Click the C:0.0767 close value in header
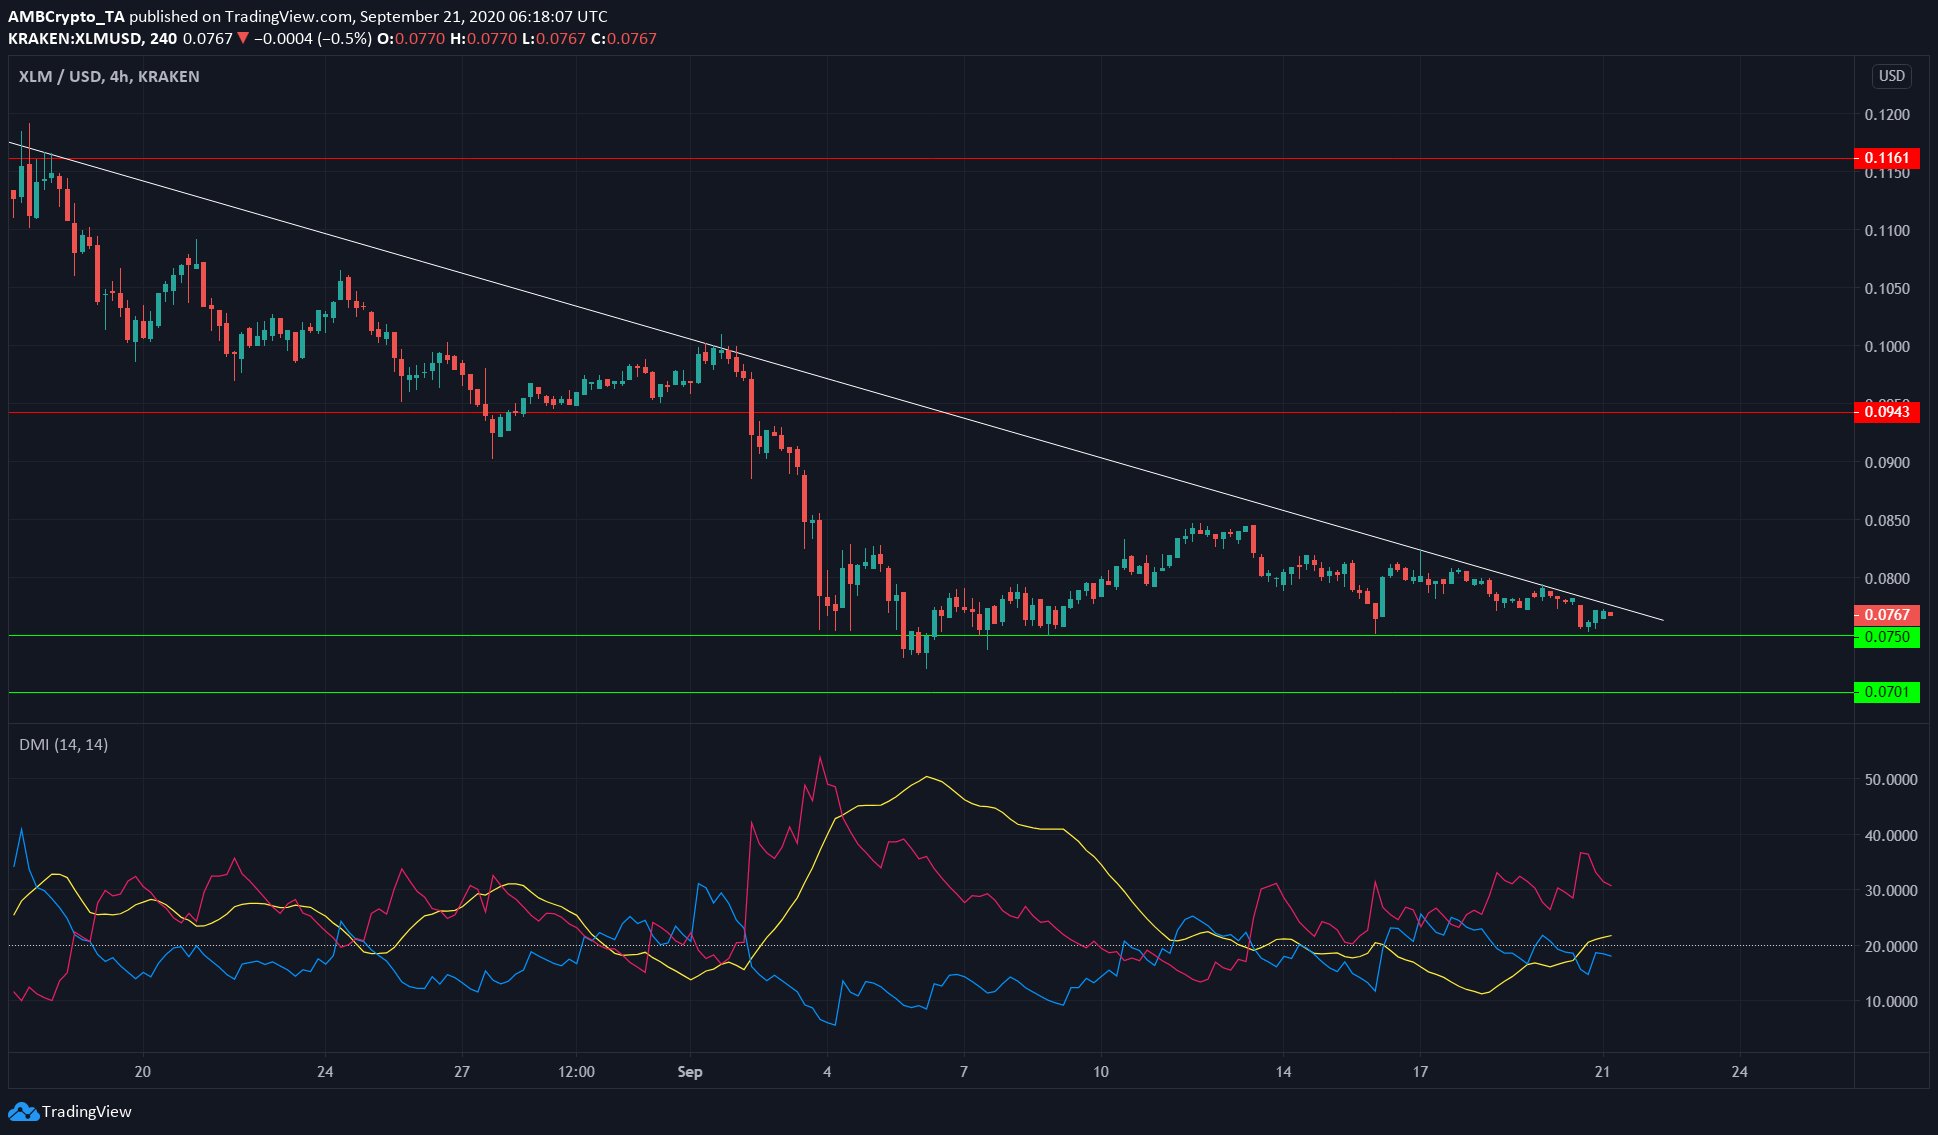 point(624,39)
